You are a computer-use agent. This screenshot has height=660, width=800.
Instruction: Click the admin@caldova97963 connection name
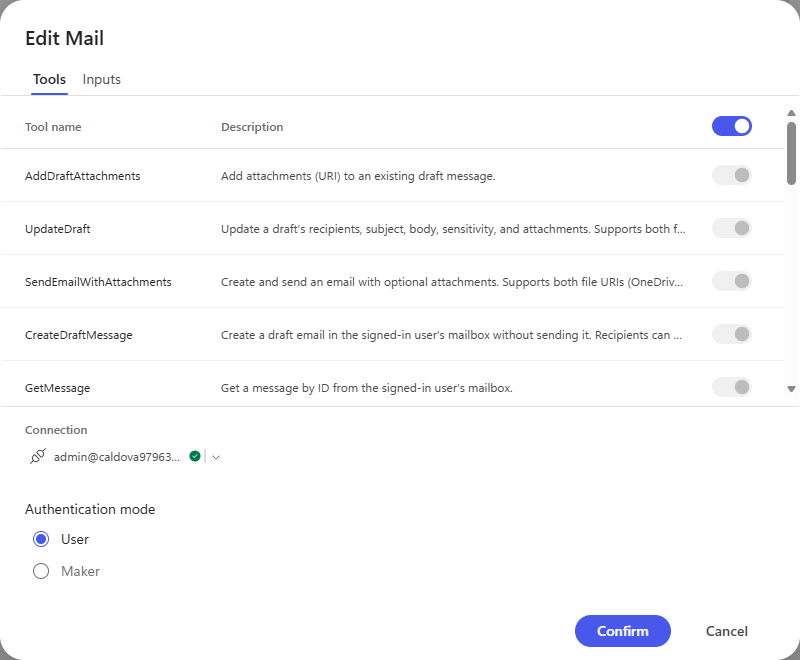coord(117,457)
